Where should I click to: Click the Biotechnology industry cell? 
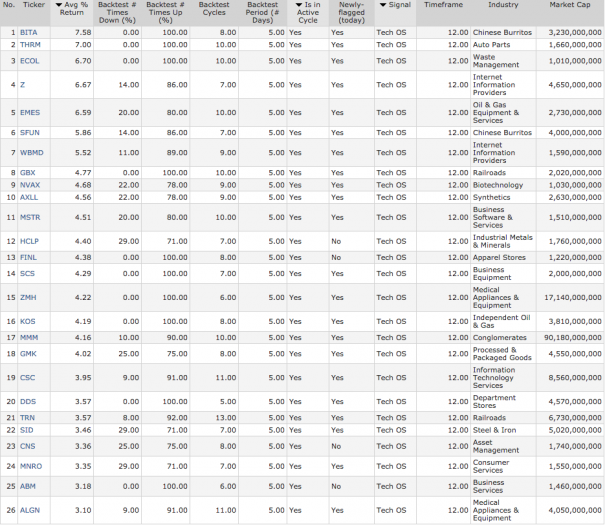498,185
